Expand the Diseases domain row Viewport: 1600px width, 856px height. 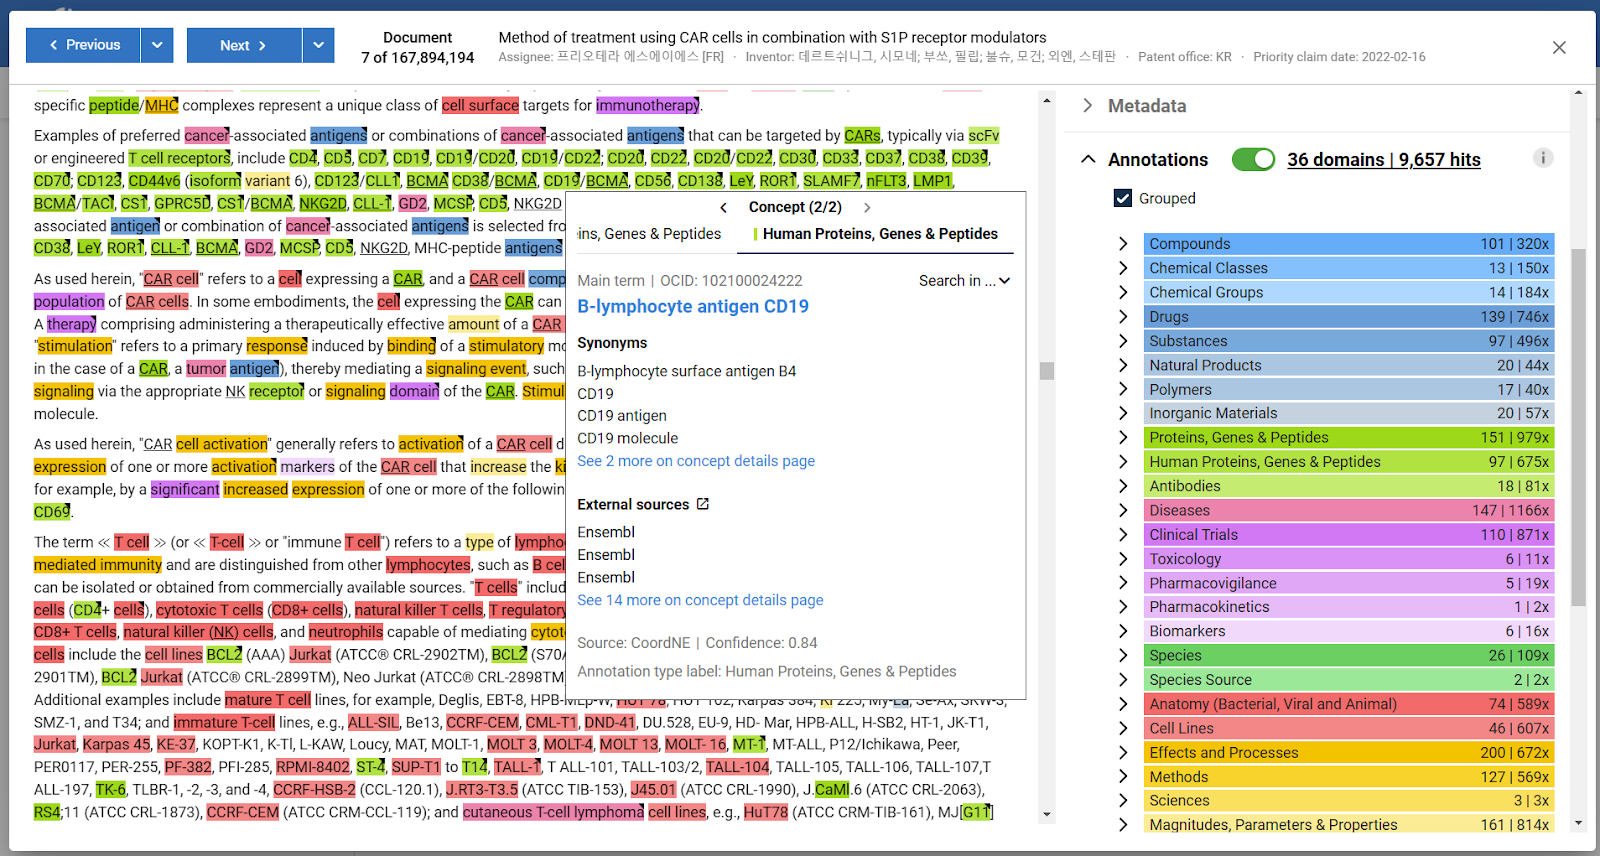(x=1123, y=510)
